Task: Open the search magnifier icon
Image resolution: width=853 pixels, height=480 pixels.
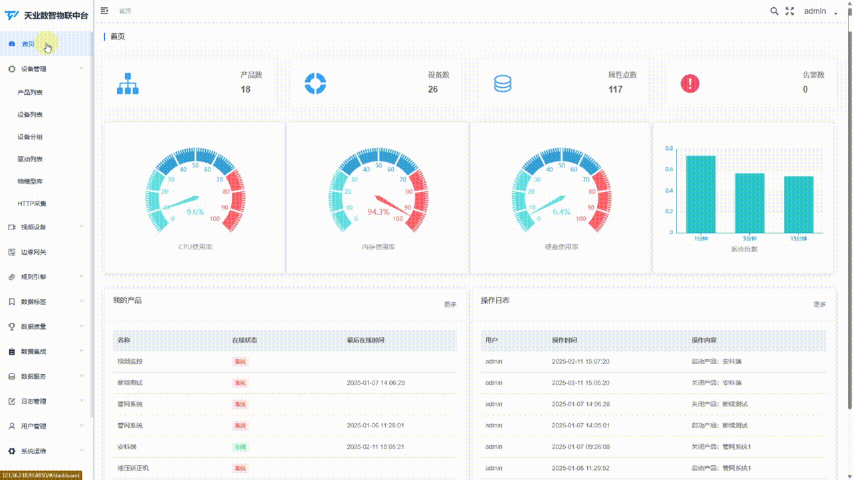Action: (x=774, y=11)
